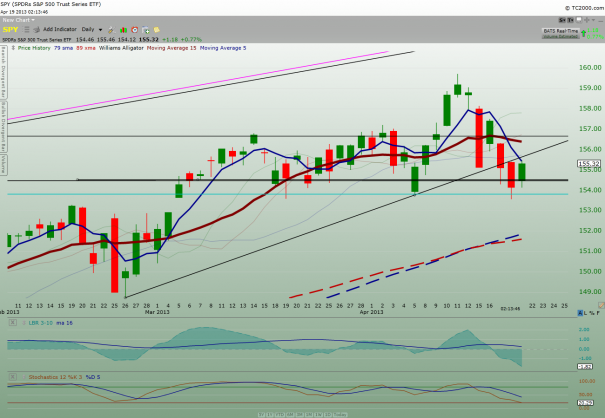Select the 89 xma legend label
This screenshot has width=605, height=418.
pyautogui.click(x=86, y=48)
